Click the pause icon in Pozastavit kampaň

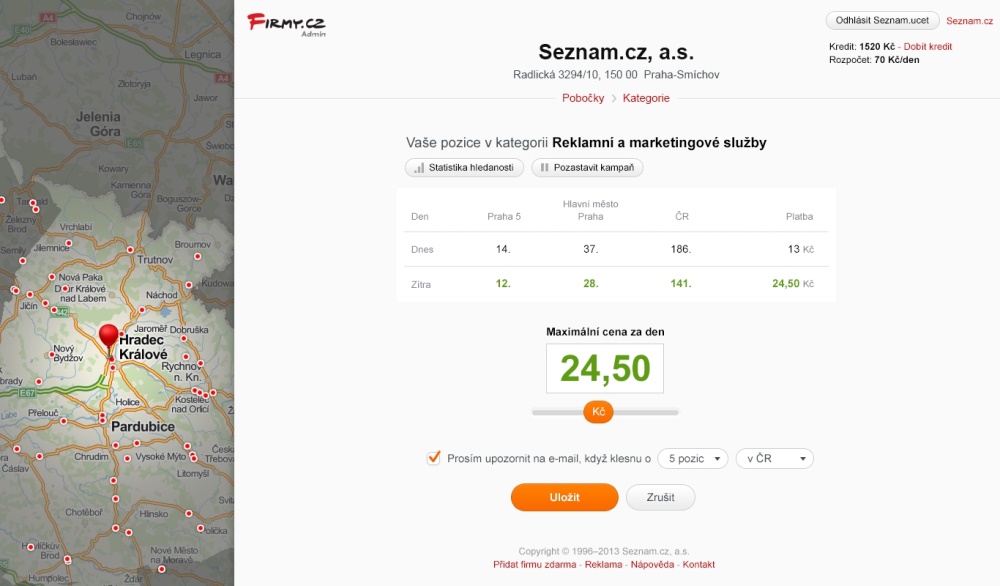[x=544, y=168]
